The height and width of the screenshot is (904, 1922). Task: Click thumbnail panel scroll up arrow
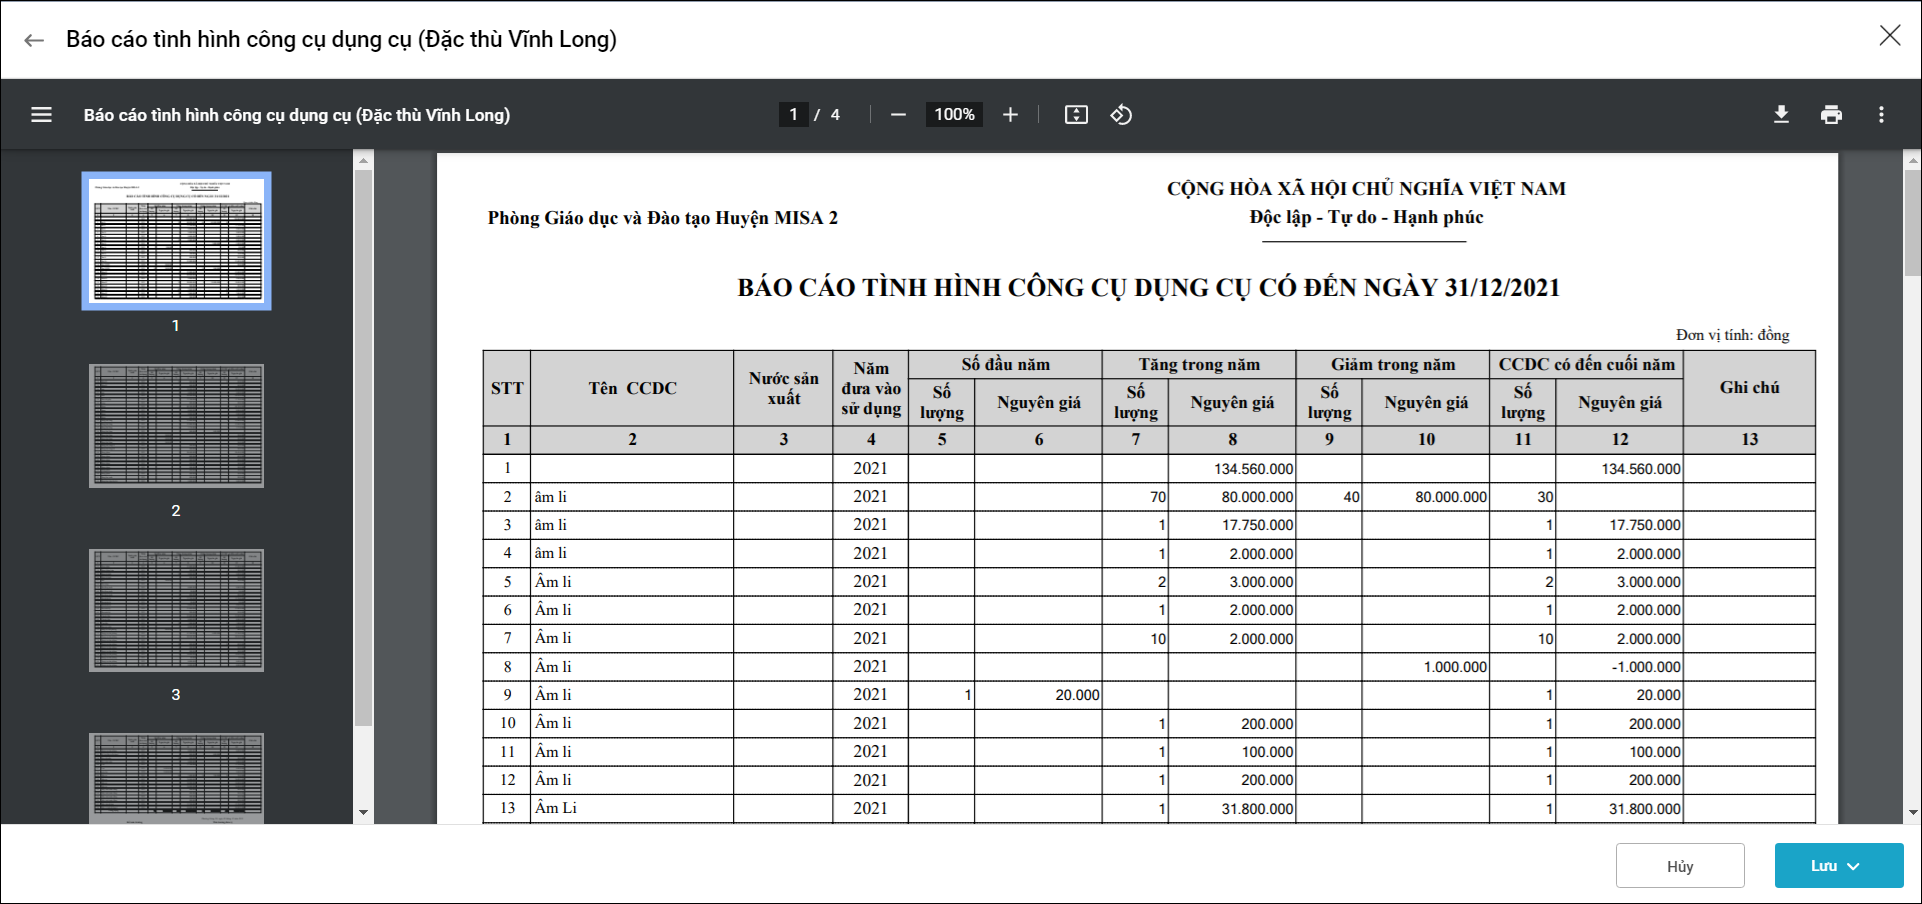point(363,160)
